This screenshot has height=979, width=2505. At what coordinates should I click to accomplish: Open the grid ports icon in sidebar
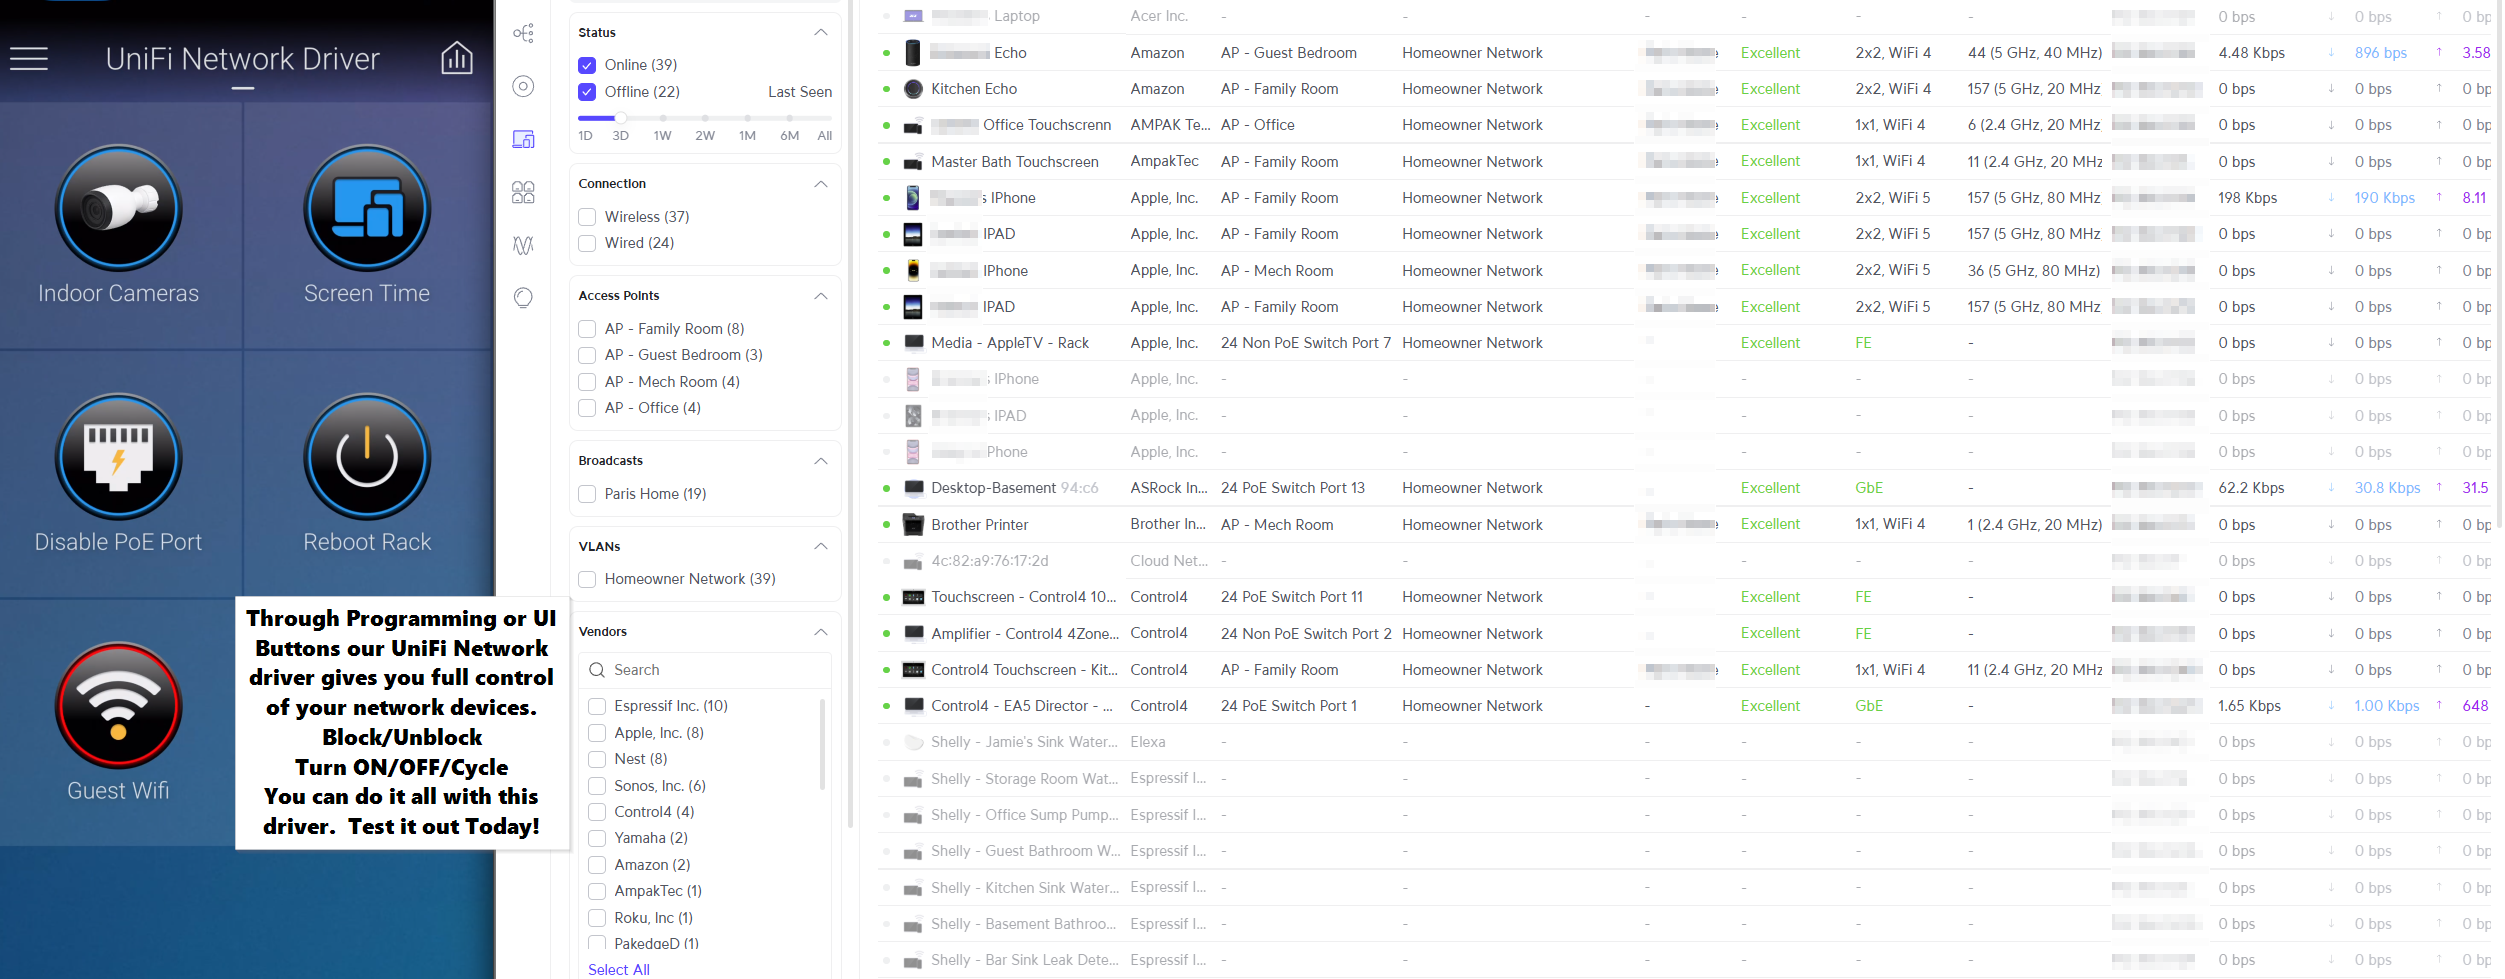pyautogui.click(x=523, y=192)
